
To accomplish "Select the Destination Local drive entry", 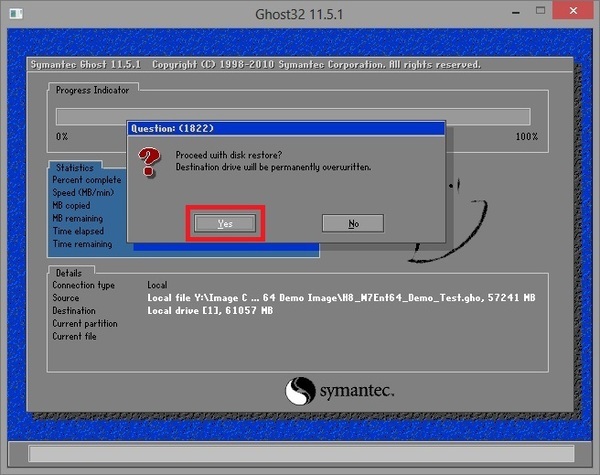I will pyautogui.click(x=209, y=311).
